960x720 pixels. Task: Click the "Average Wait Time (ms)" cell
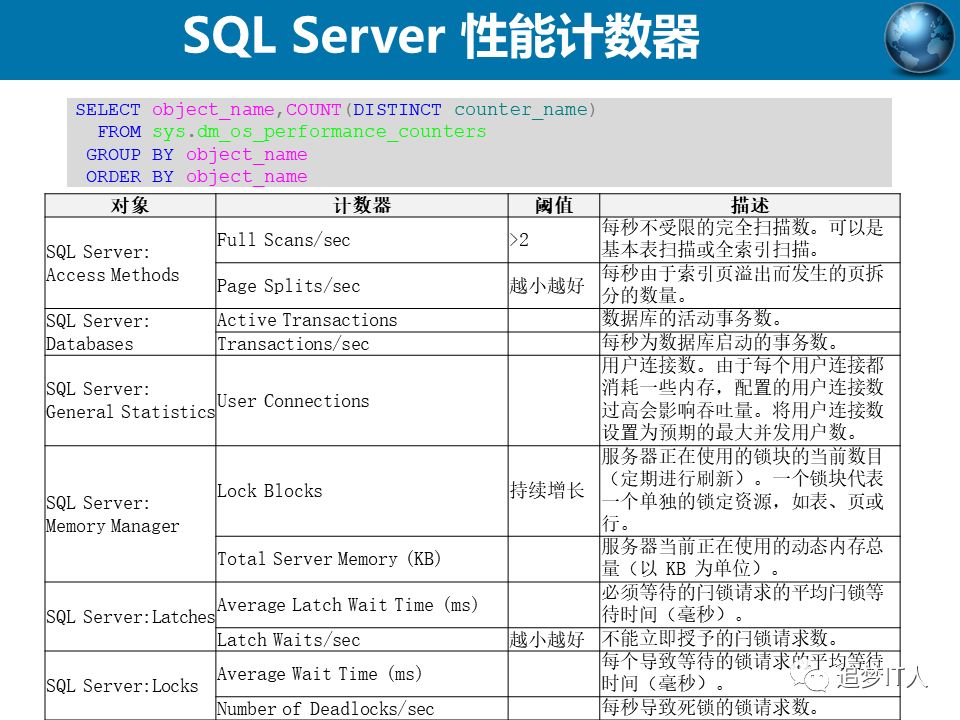(x=362, y=674)
